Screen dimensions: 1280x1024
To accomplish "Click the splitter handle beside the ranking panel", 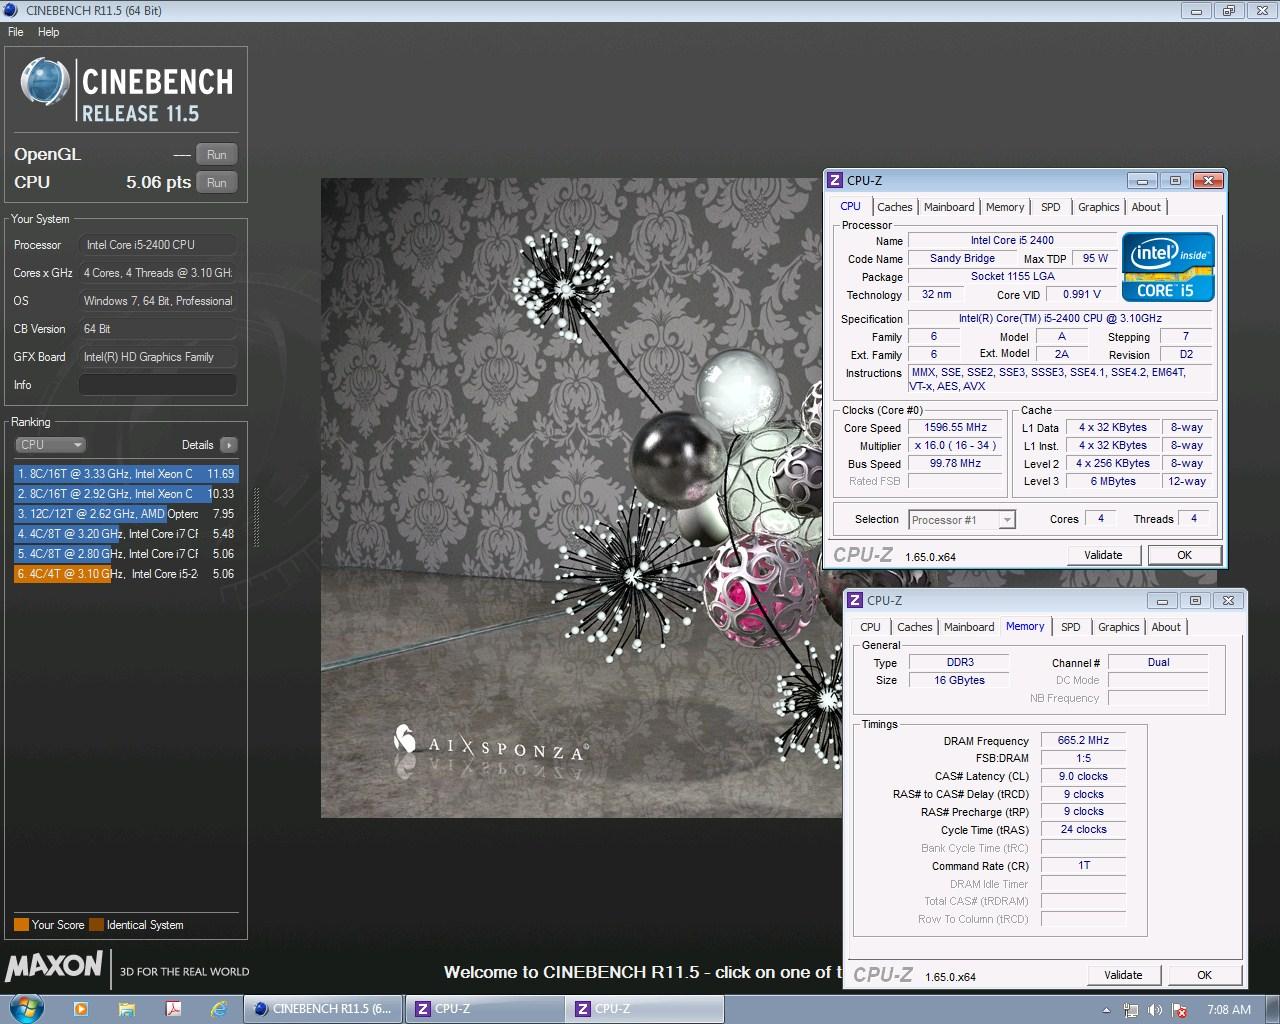I will (x=257, y=517).
